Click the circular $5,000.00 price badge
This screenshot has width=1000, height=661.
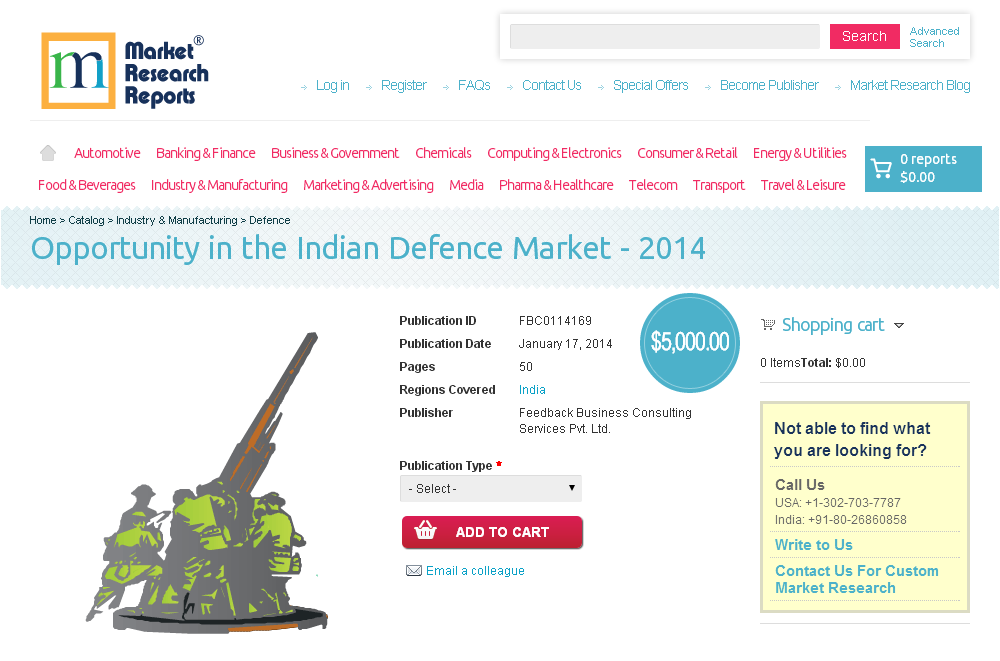coord(689,342)
